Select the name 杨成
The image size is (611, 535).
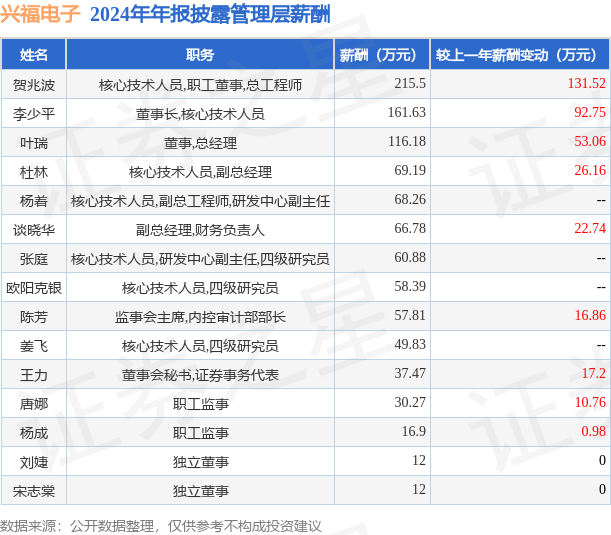click(34, 433)
